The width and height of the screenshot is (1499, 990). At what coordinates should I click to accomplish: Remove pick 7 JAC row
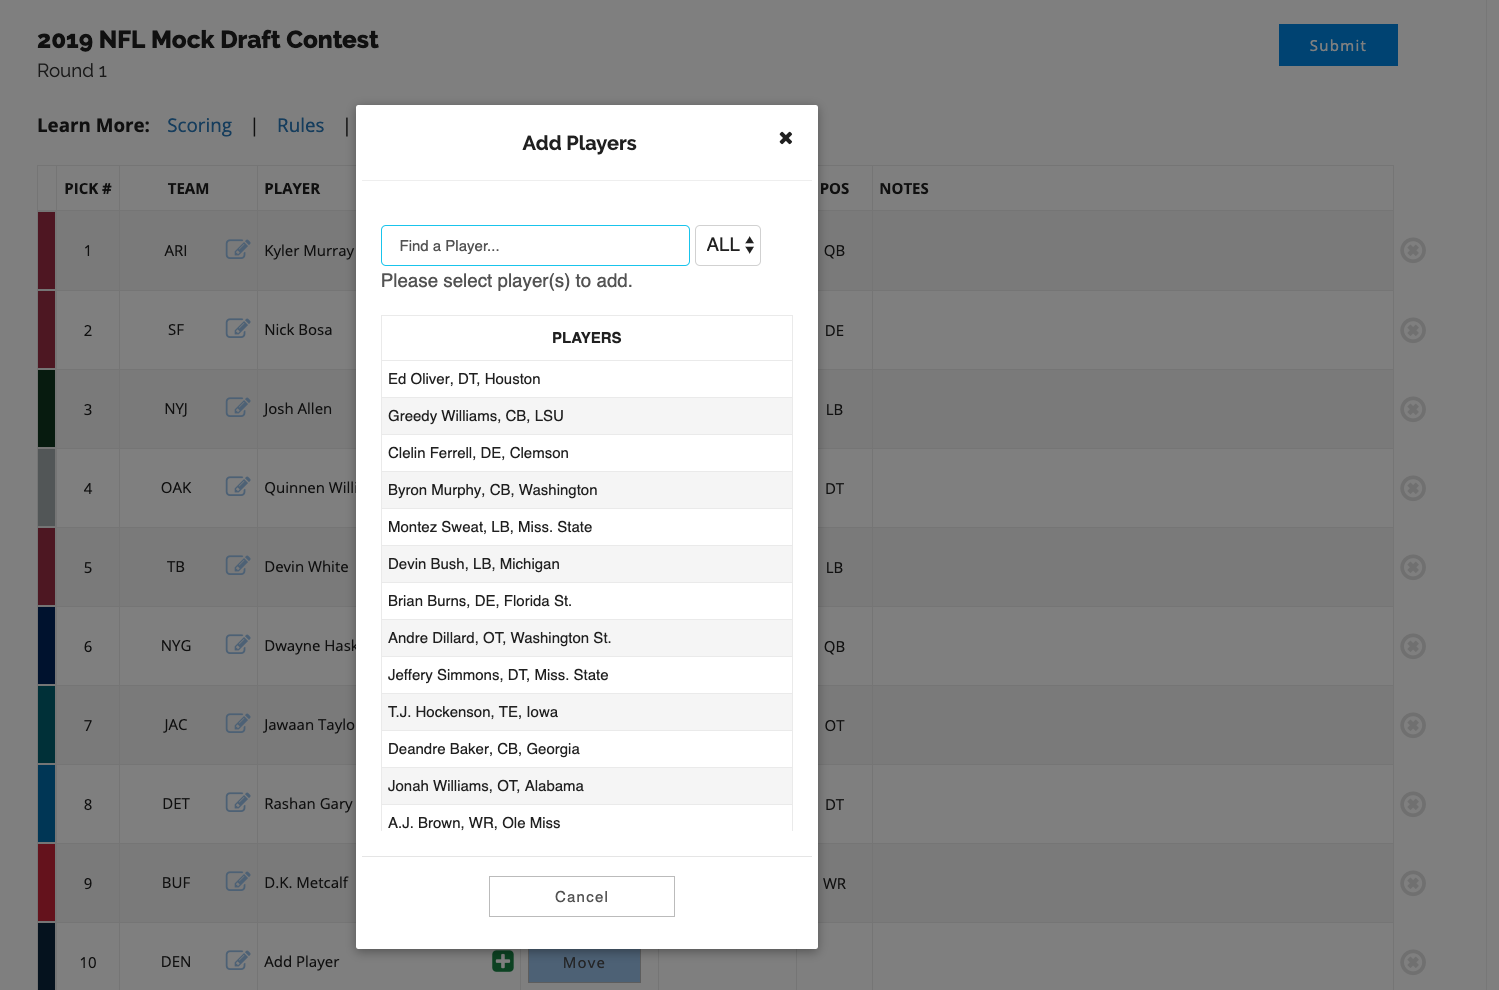[x=1413, y=725]
